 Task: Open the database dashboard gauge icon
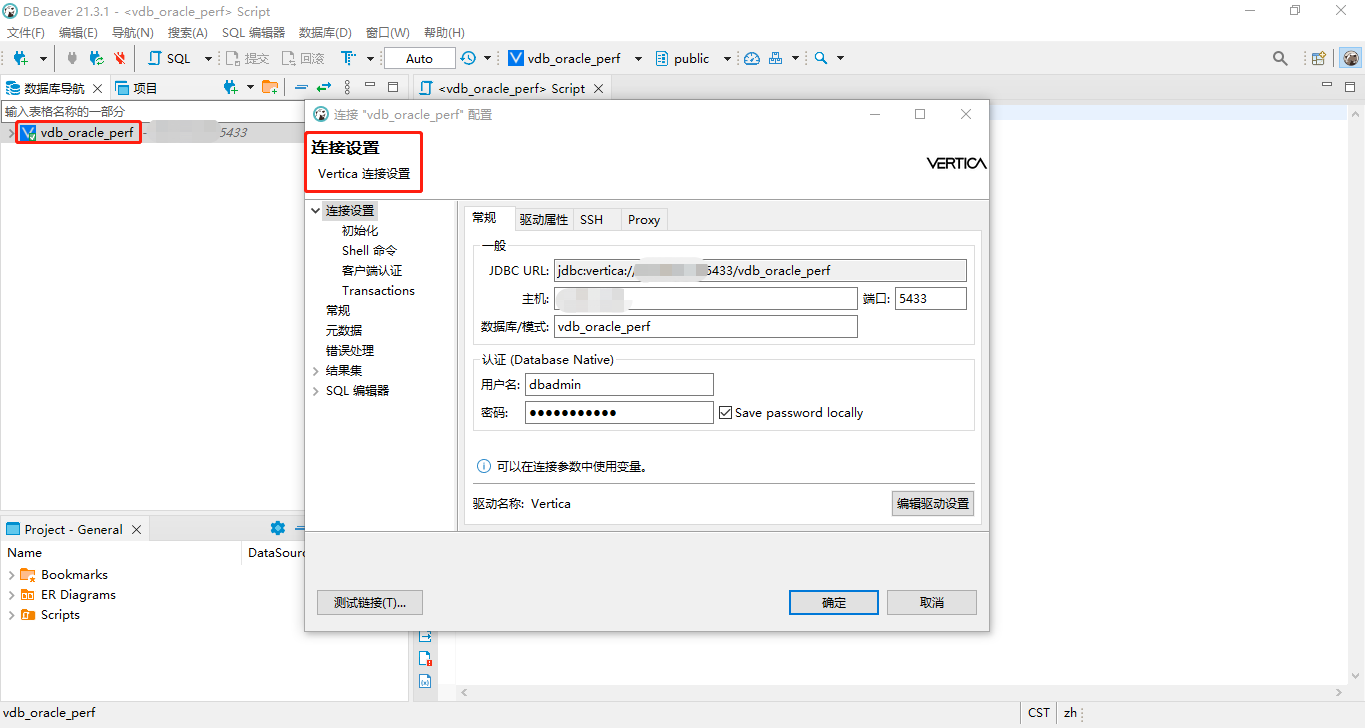point(752,58)
